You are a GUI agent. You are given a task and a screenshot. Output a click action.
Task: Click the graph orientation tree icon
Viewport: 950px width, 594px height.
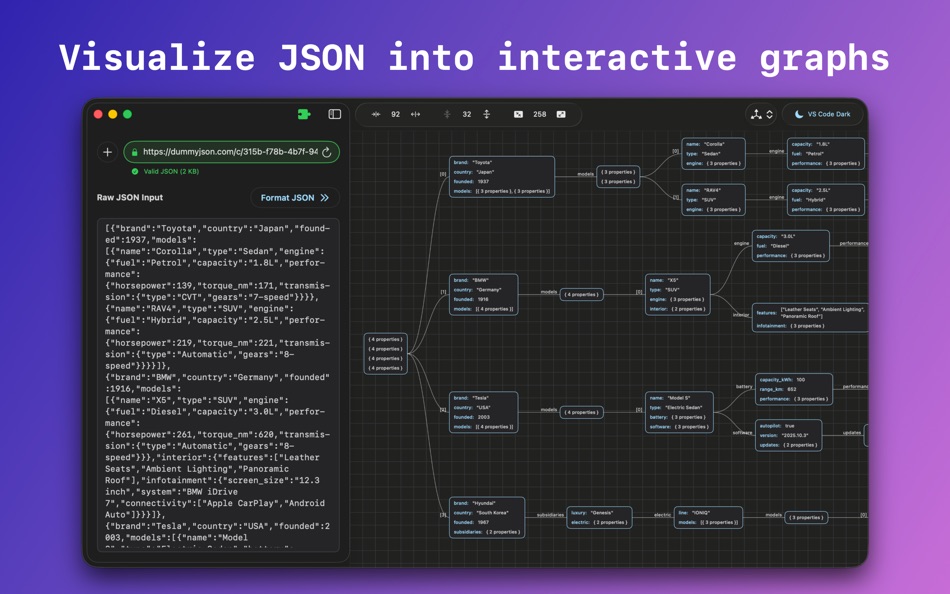(x=756, y=114)
